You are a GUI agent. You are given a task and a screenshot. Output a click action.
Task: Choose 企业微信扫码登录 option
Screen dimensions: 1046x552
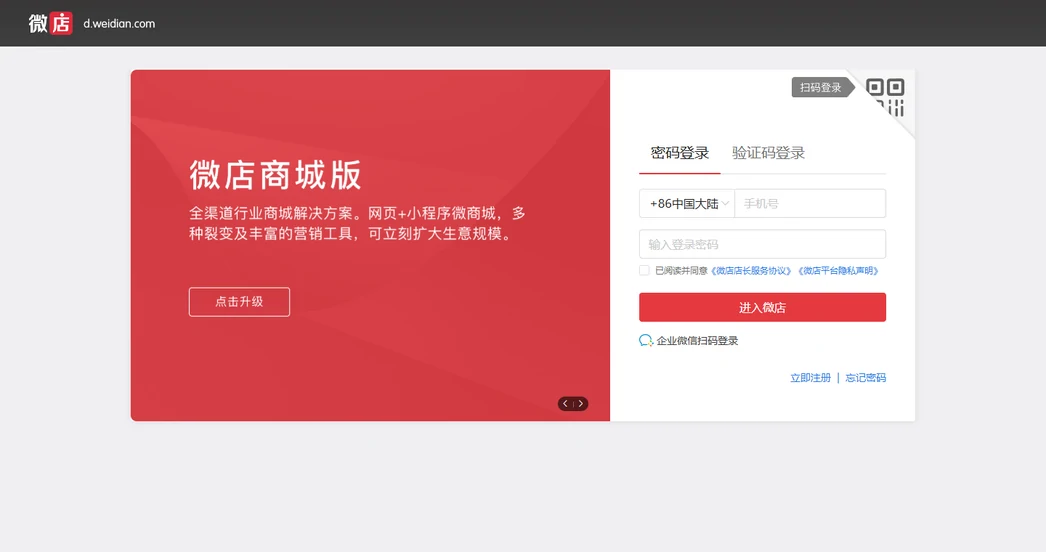[x=697, y=340]
